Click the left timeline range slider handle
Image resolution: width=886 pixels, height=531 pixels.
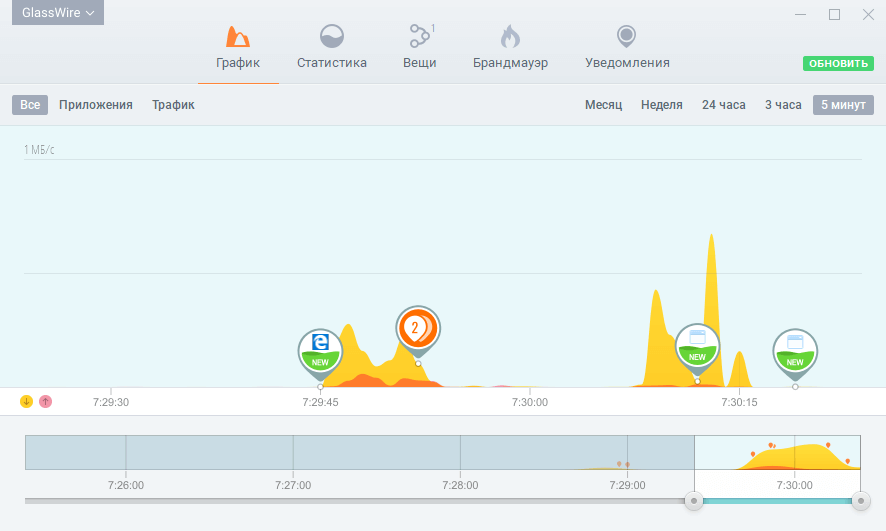693,500
